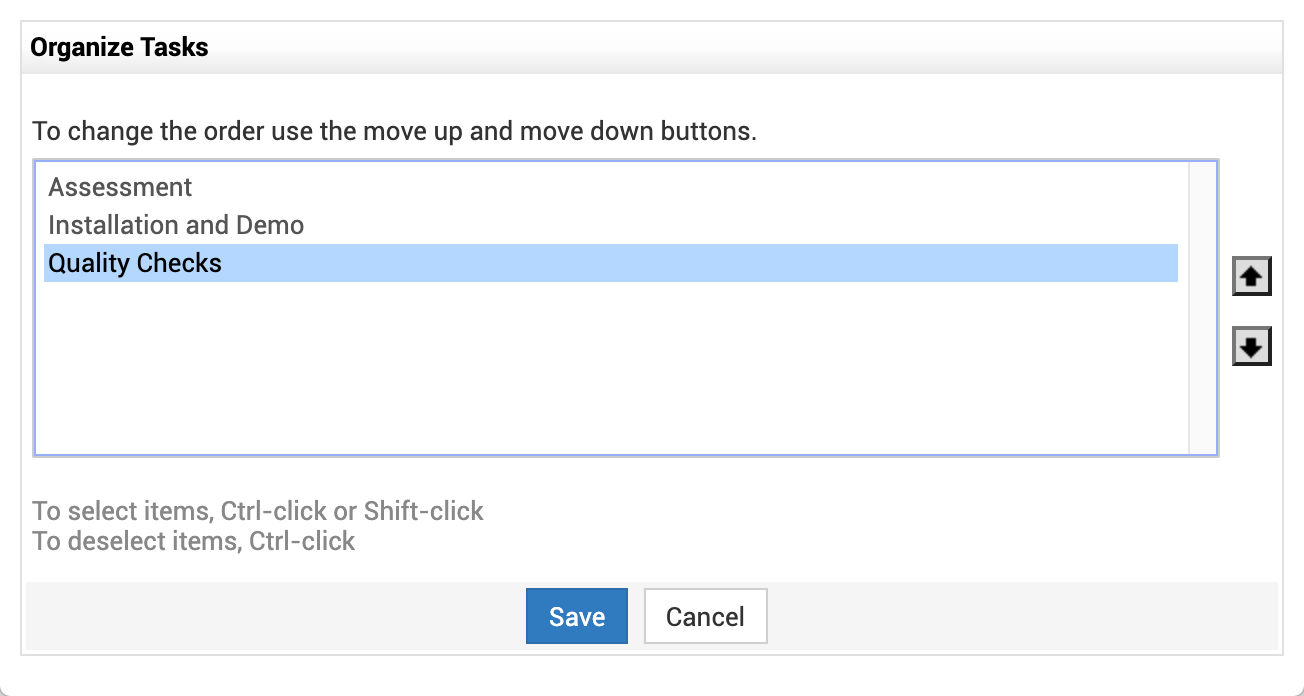Save the task order
The height and width of the screenshot is (696, 1304).
(x=577, y=616)
